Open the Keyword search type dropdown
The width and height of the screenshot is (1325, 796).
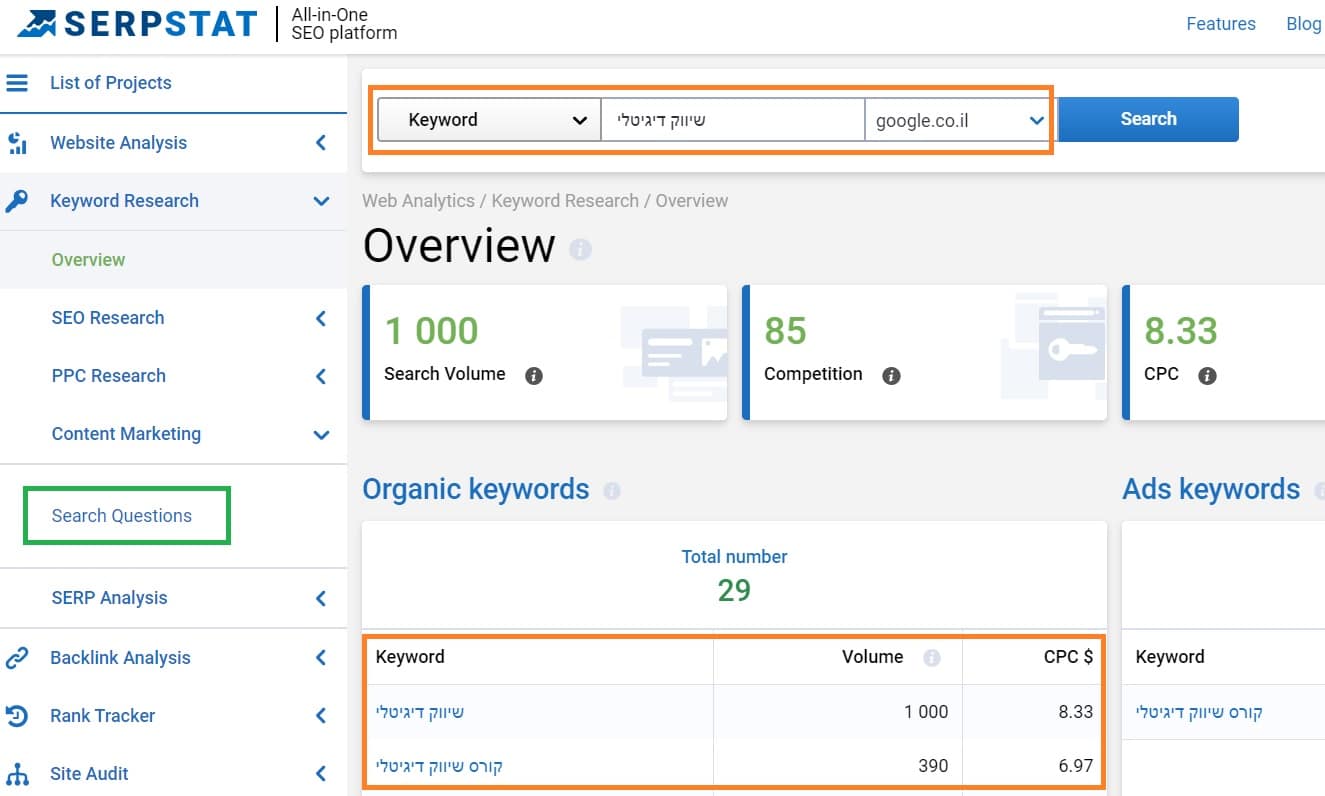489,120
